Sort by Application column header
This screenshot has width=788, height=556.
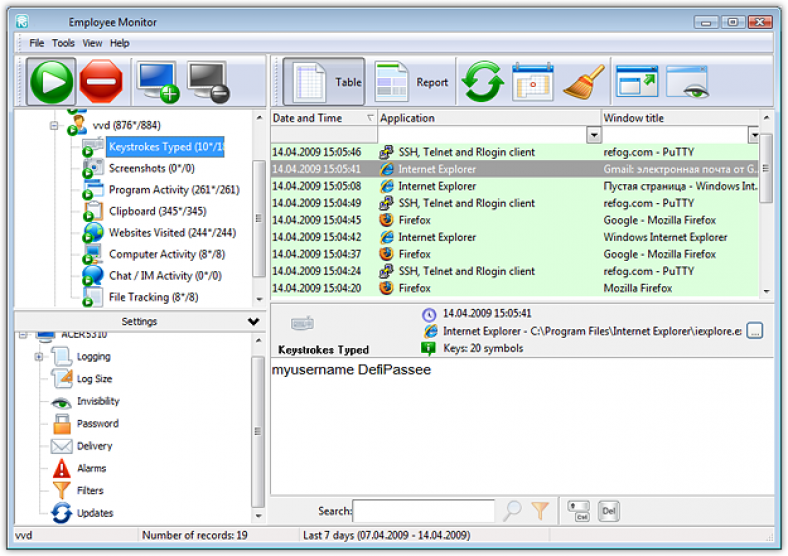489,118
